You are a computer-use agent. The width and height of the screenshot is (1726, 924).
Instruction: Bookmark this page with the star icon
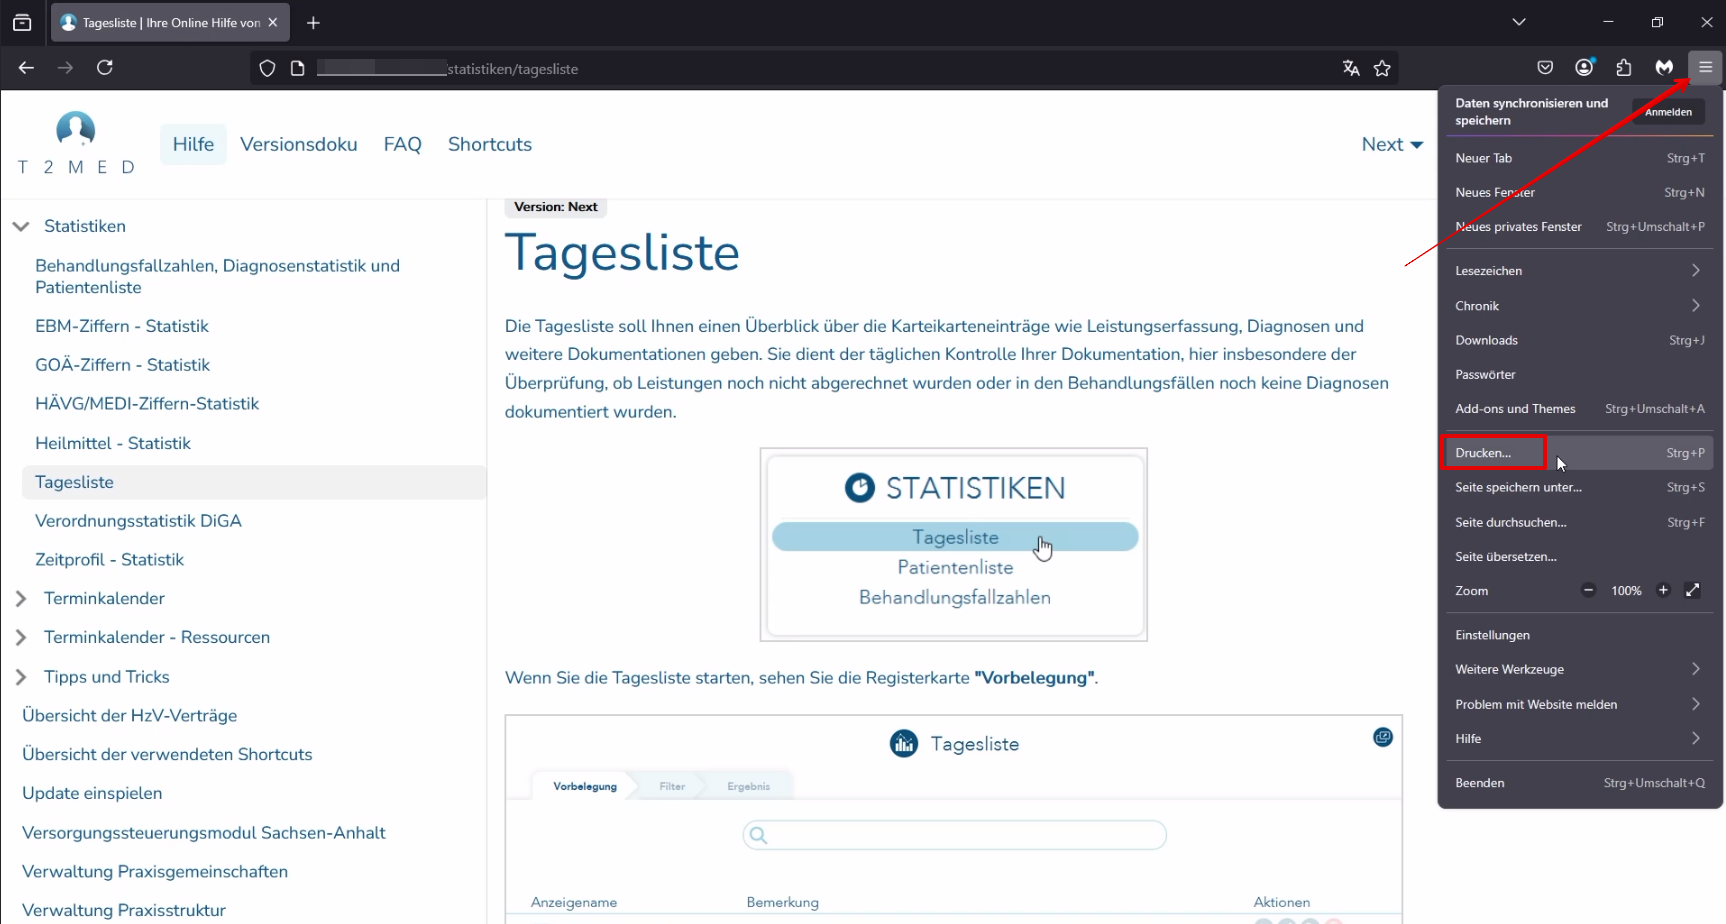(1382, 68)
